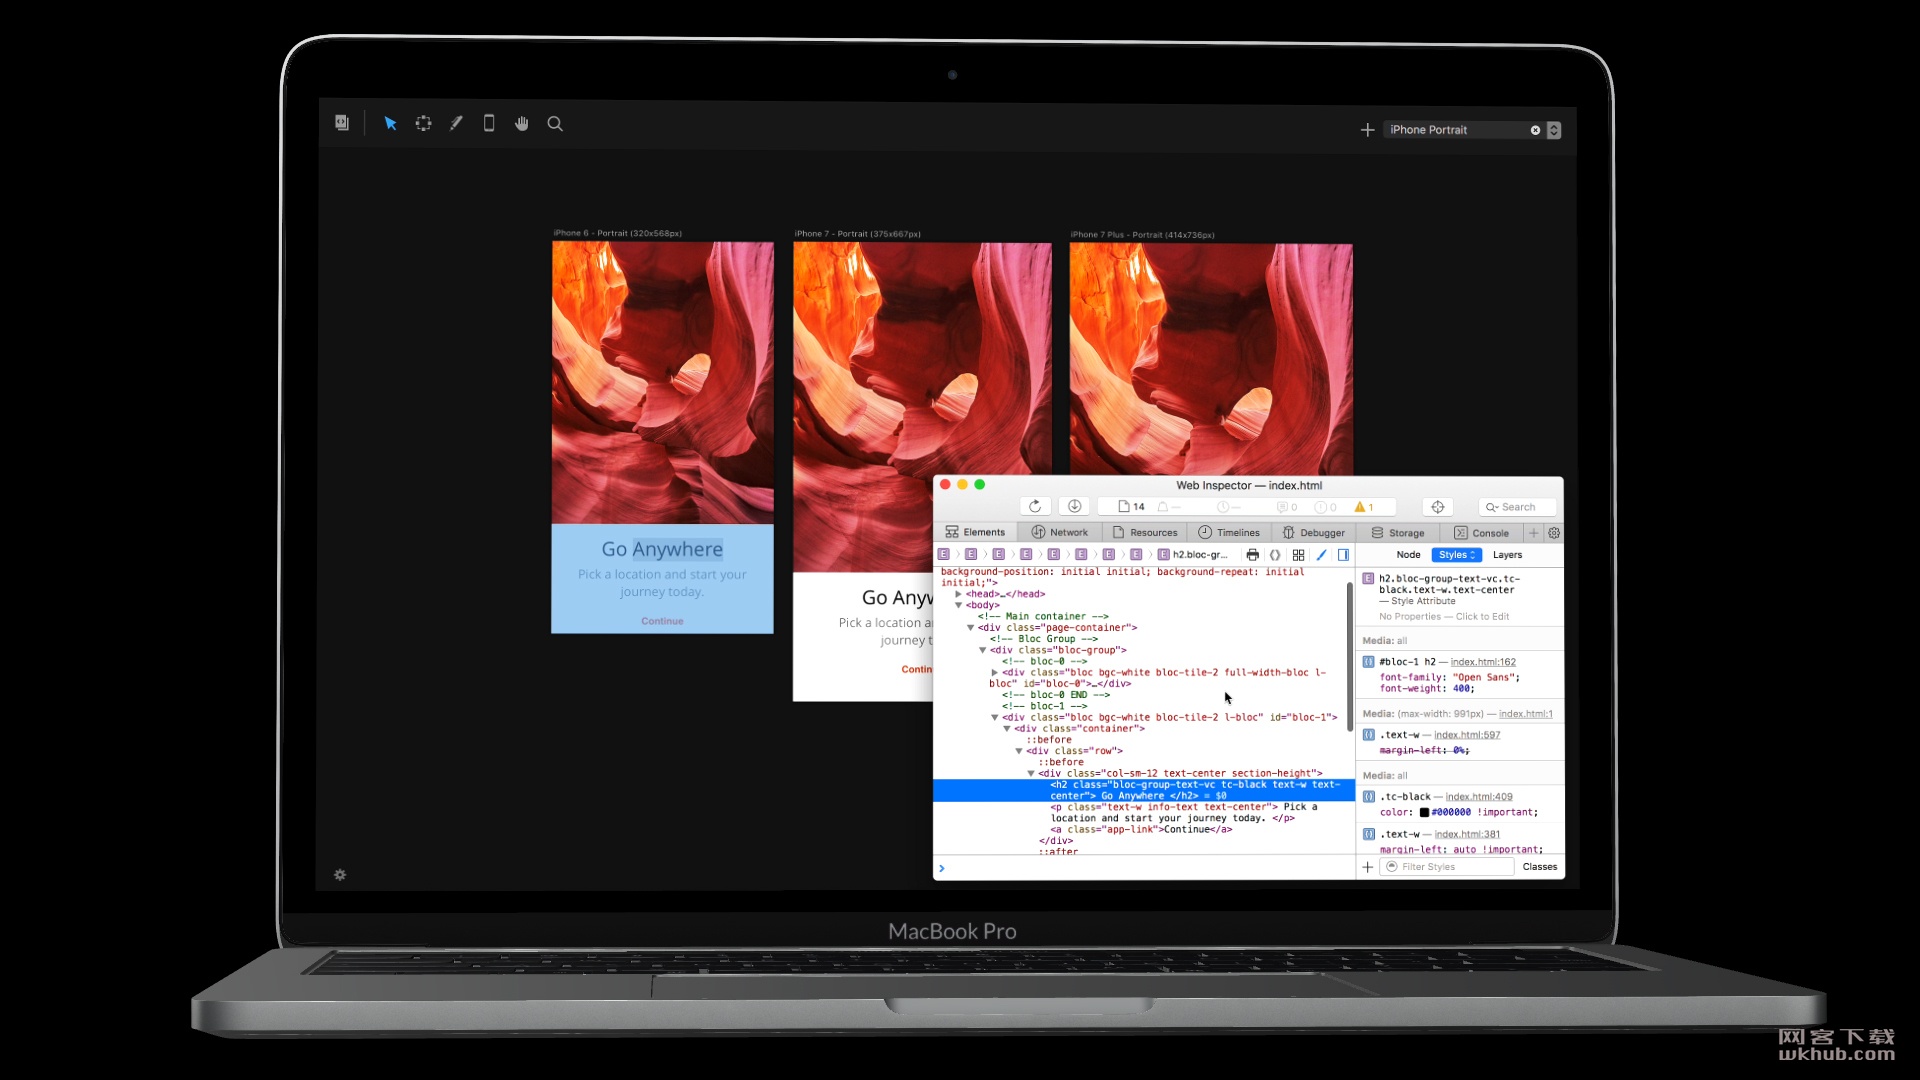Click Continue link in iPhone 6 preview

coord(662,621)
